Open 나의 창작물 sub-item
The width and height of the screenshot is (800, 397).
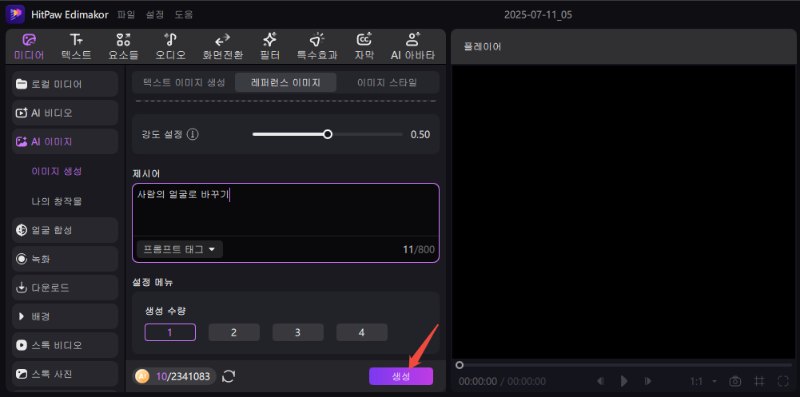point(57,201)
